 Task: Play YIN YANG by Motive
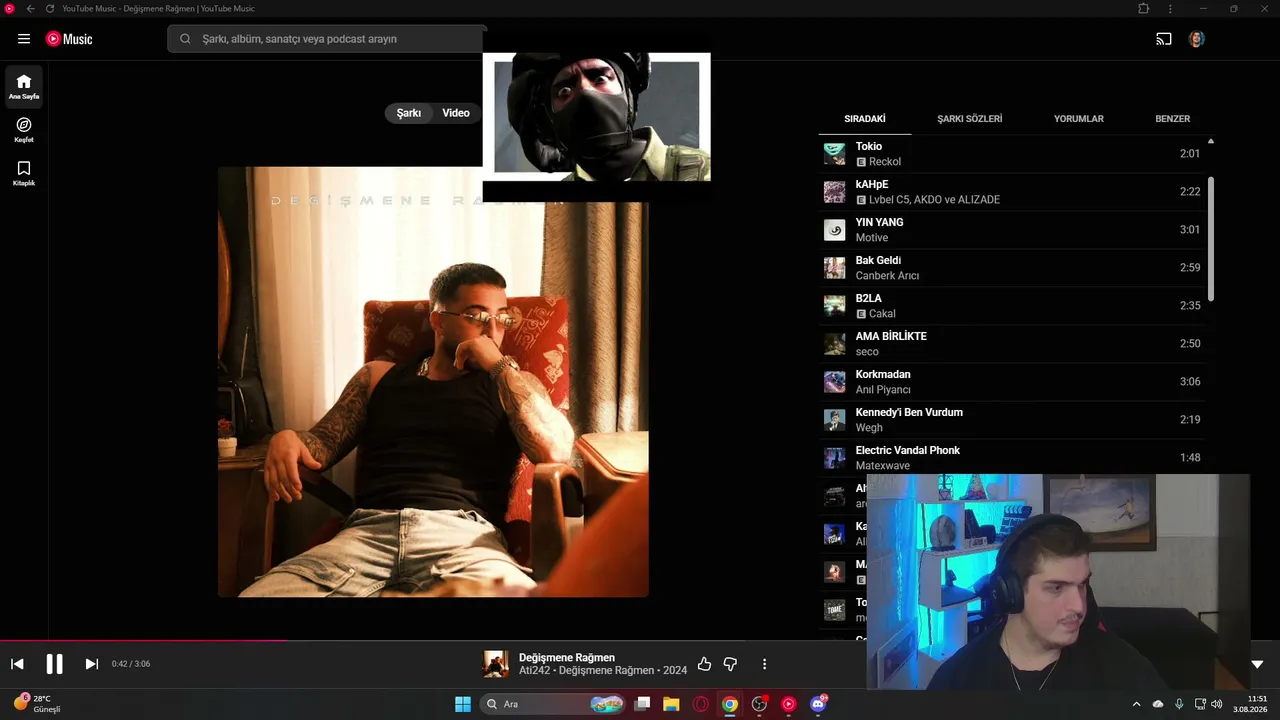point(1011,230)
